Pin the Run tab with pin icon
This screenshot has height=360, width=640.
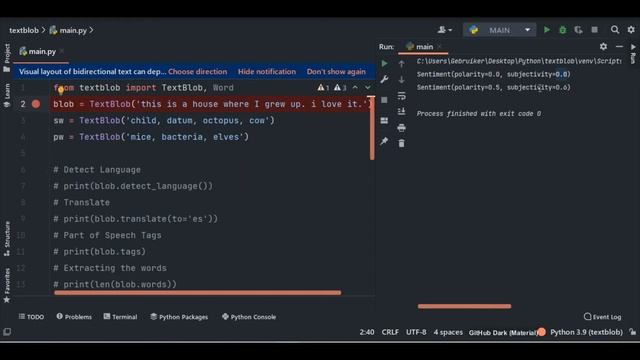(x=384, y=142)
